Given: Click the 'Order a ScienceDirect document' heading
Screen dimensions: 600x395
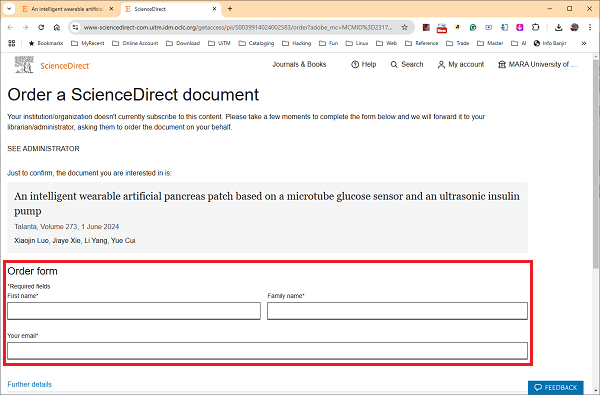Looking at the screenshot, I should click(x=133, y=95).
